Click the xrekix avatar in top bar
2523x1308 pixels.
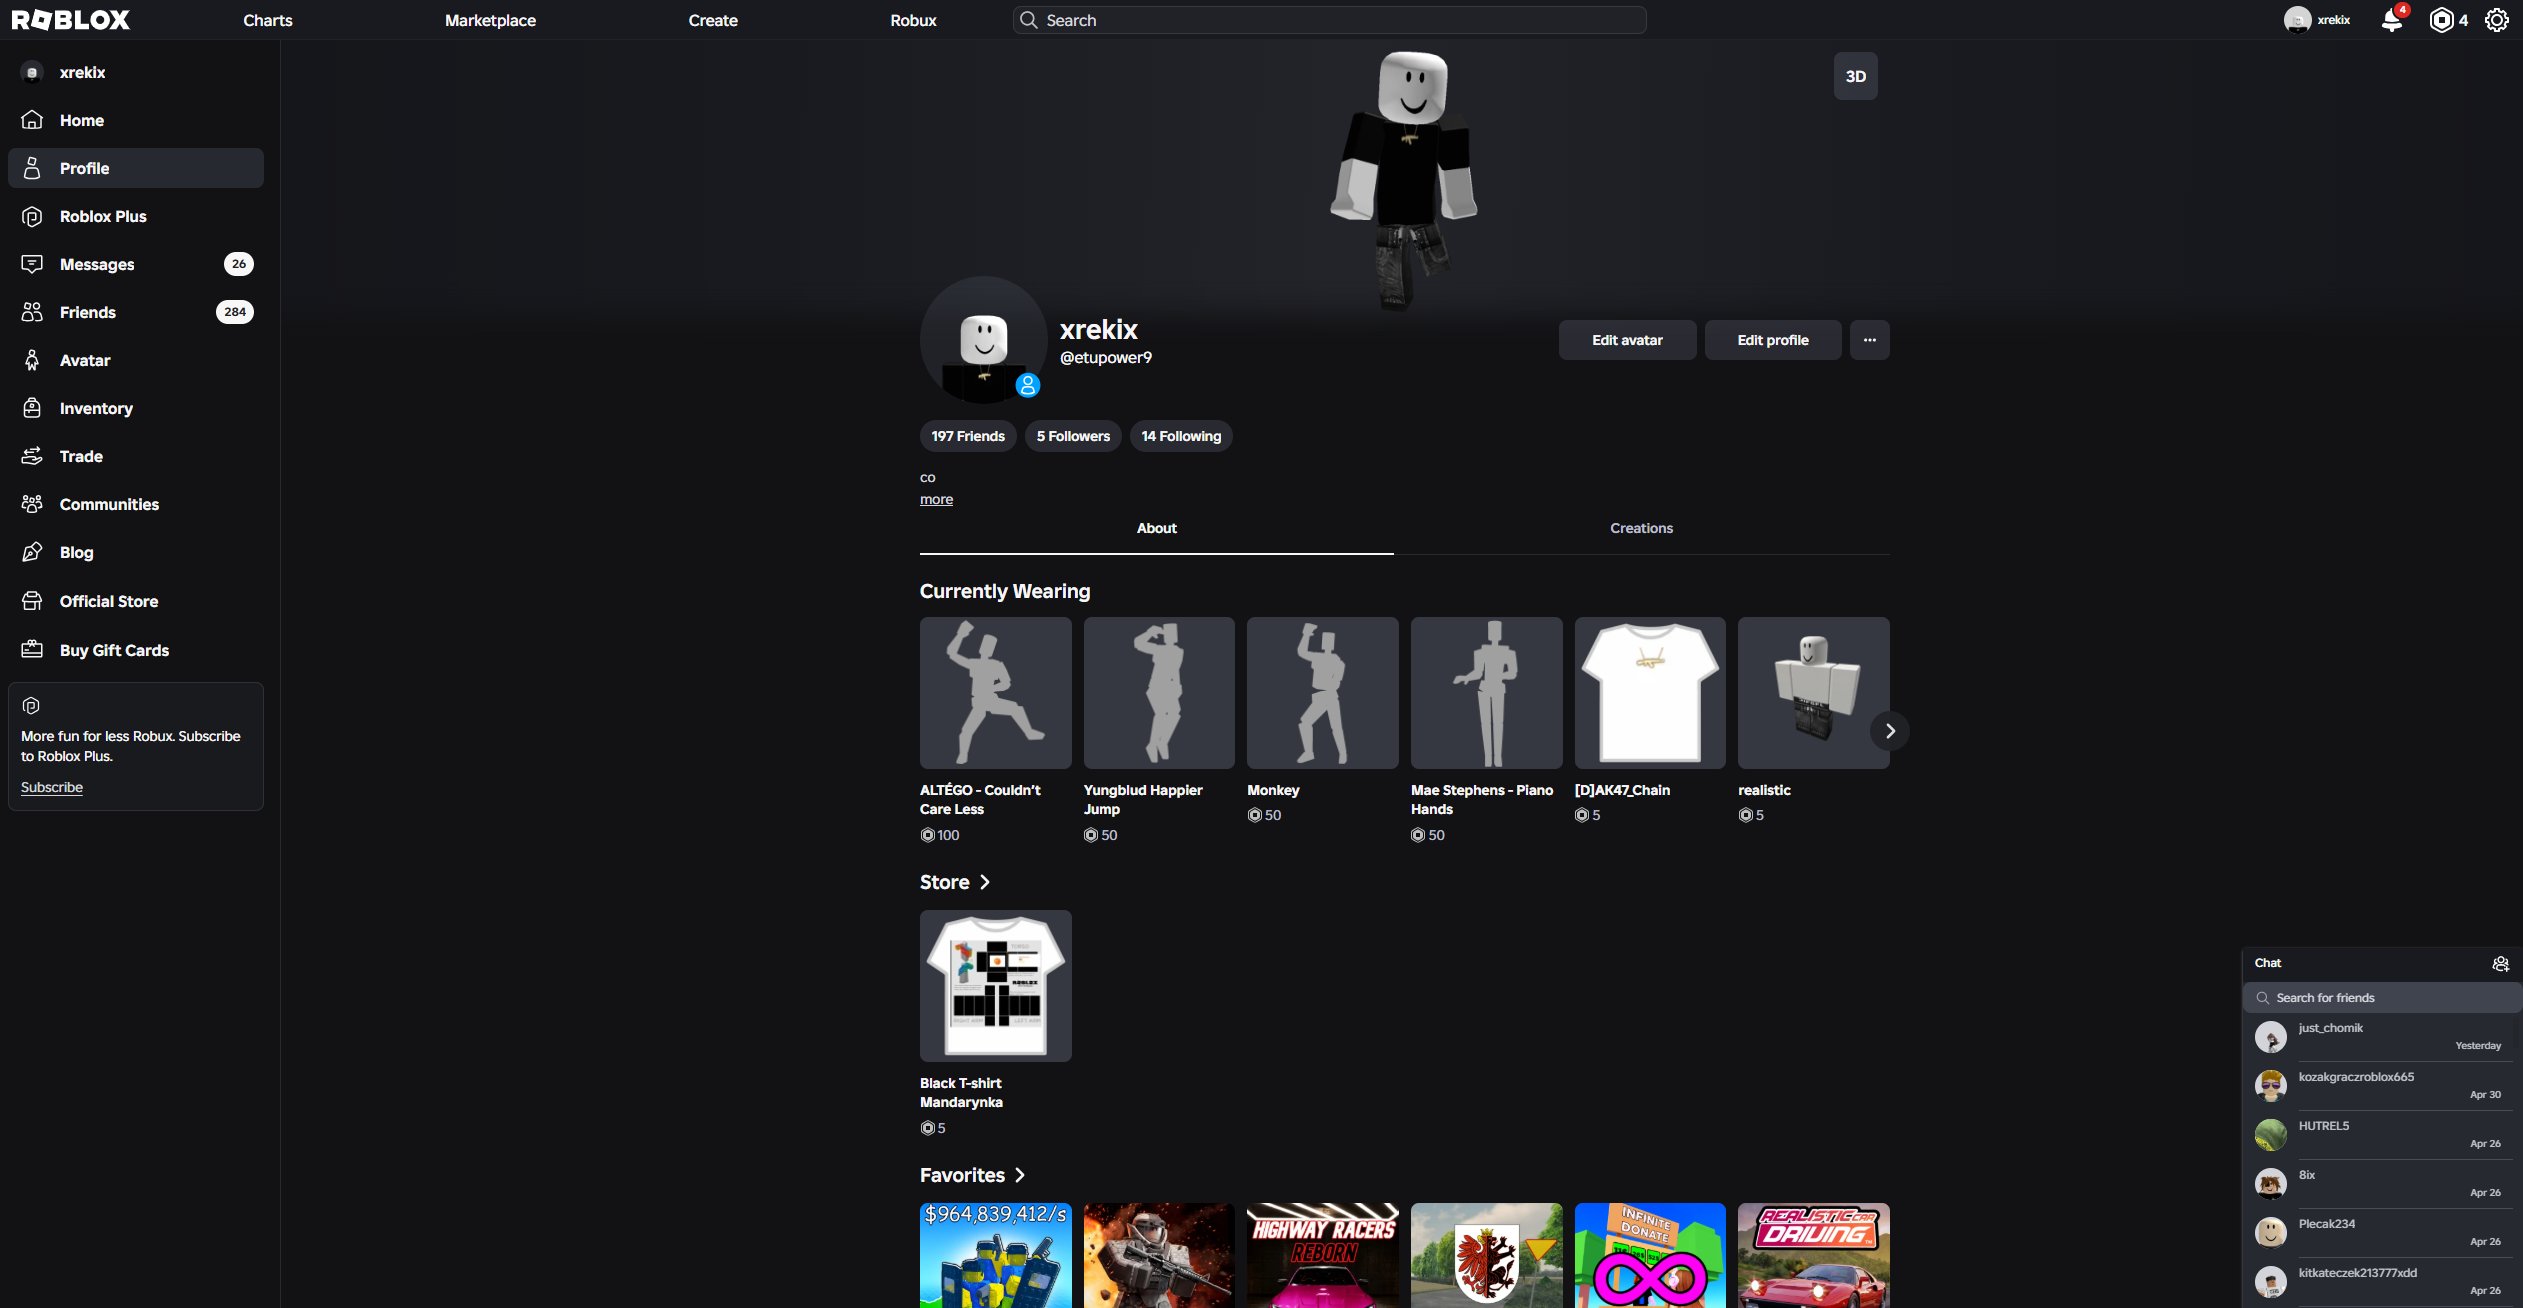pos(2297,20)
